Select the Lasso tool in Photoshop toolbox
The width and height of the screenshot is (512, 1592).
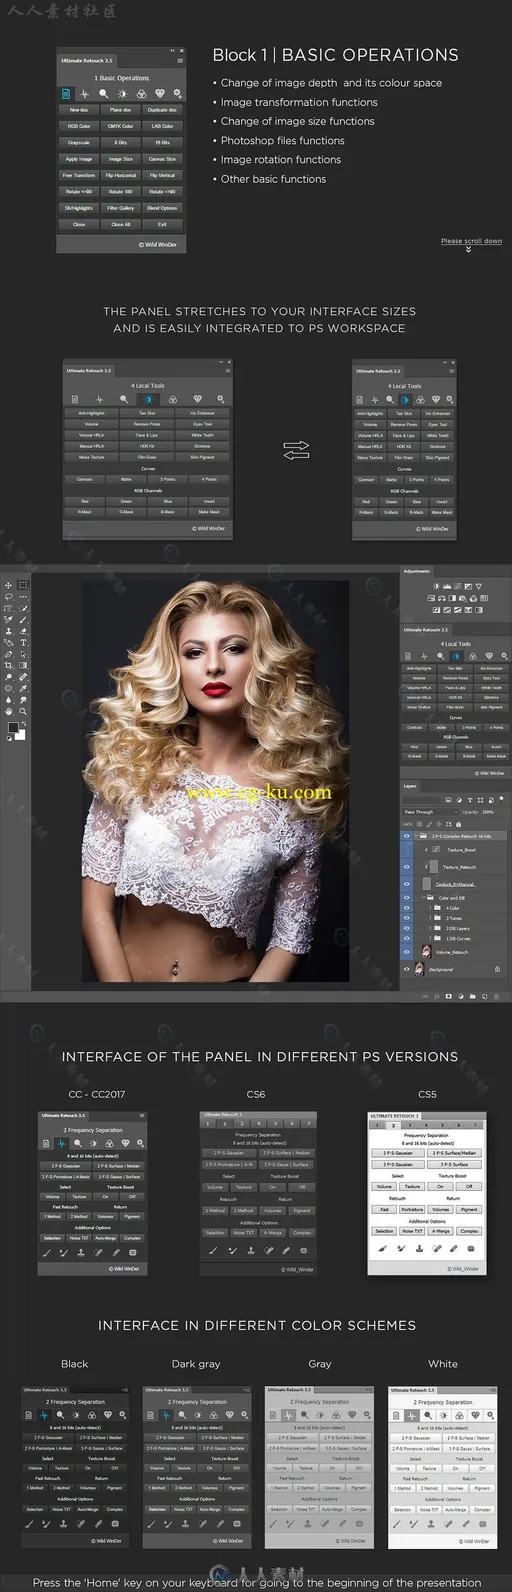[x=8, y=596]
